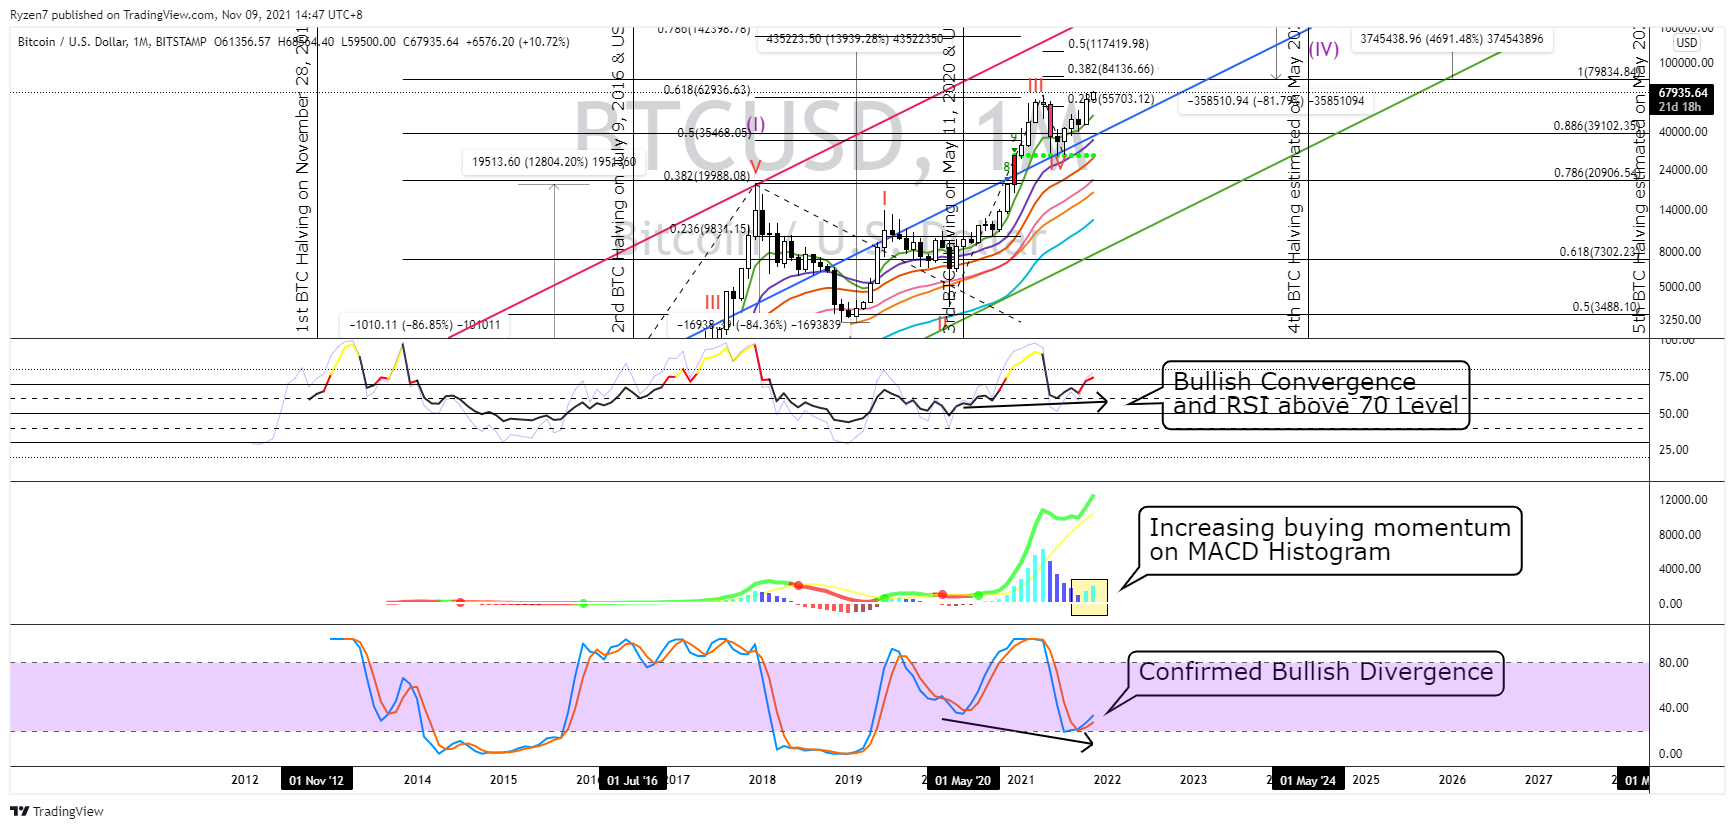Click Fibonacci label 0.382(19988.08)
This screenshot has width=1735, height=829.
[x=706, y=176]
